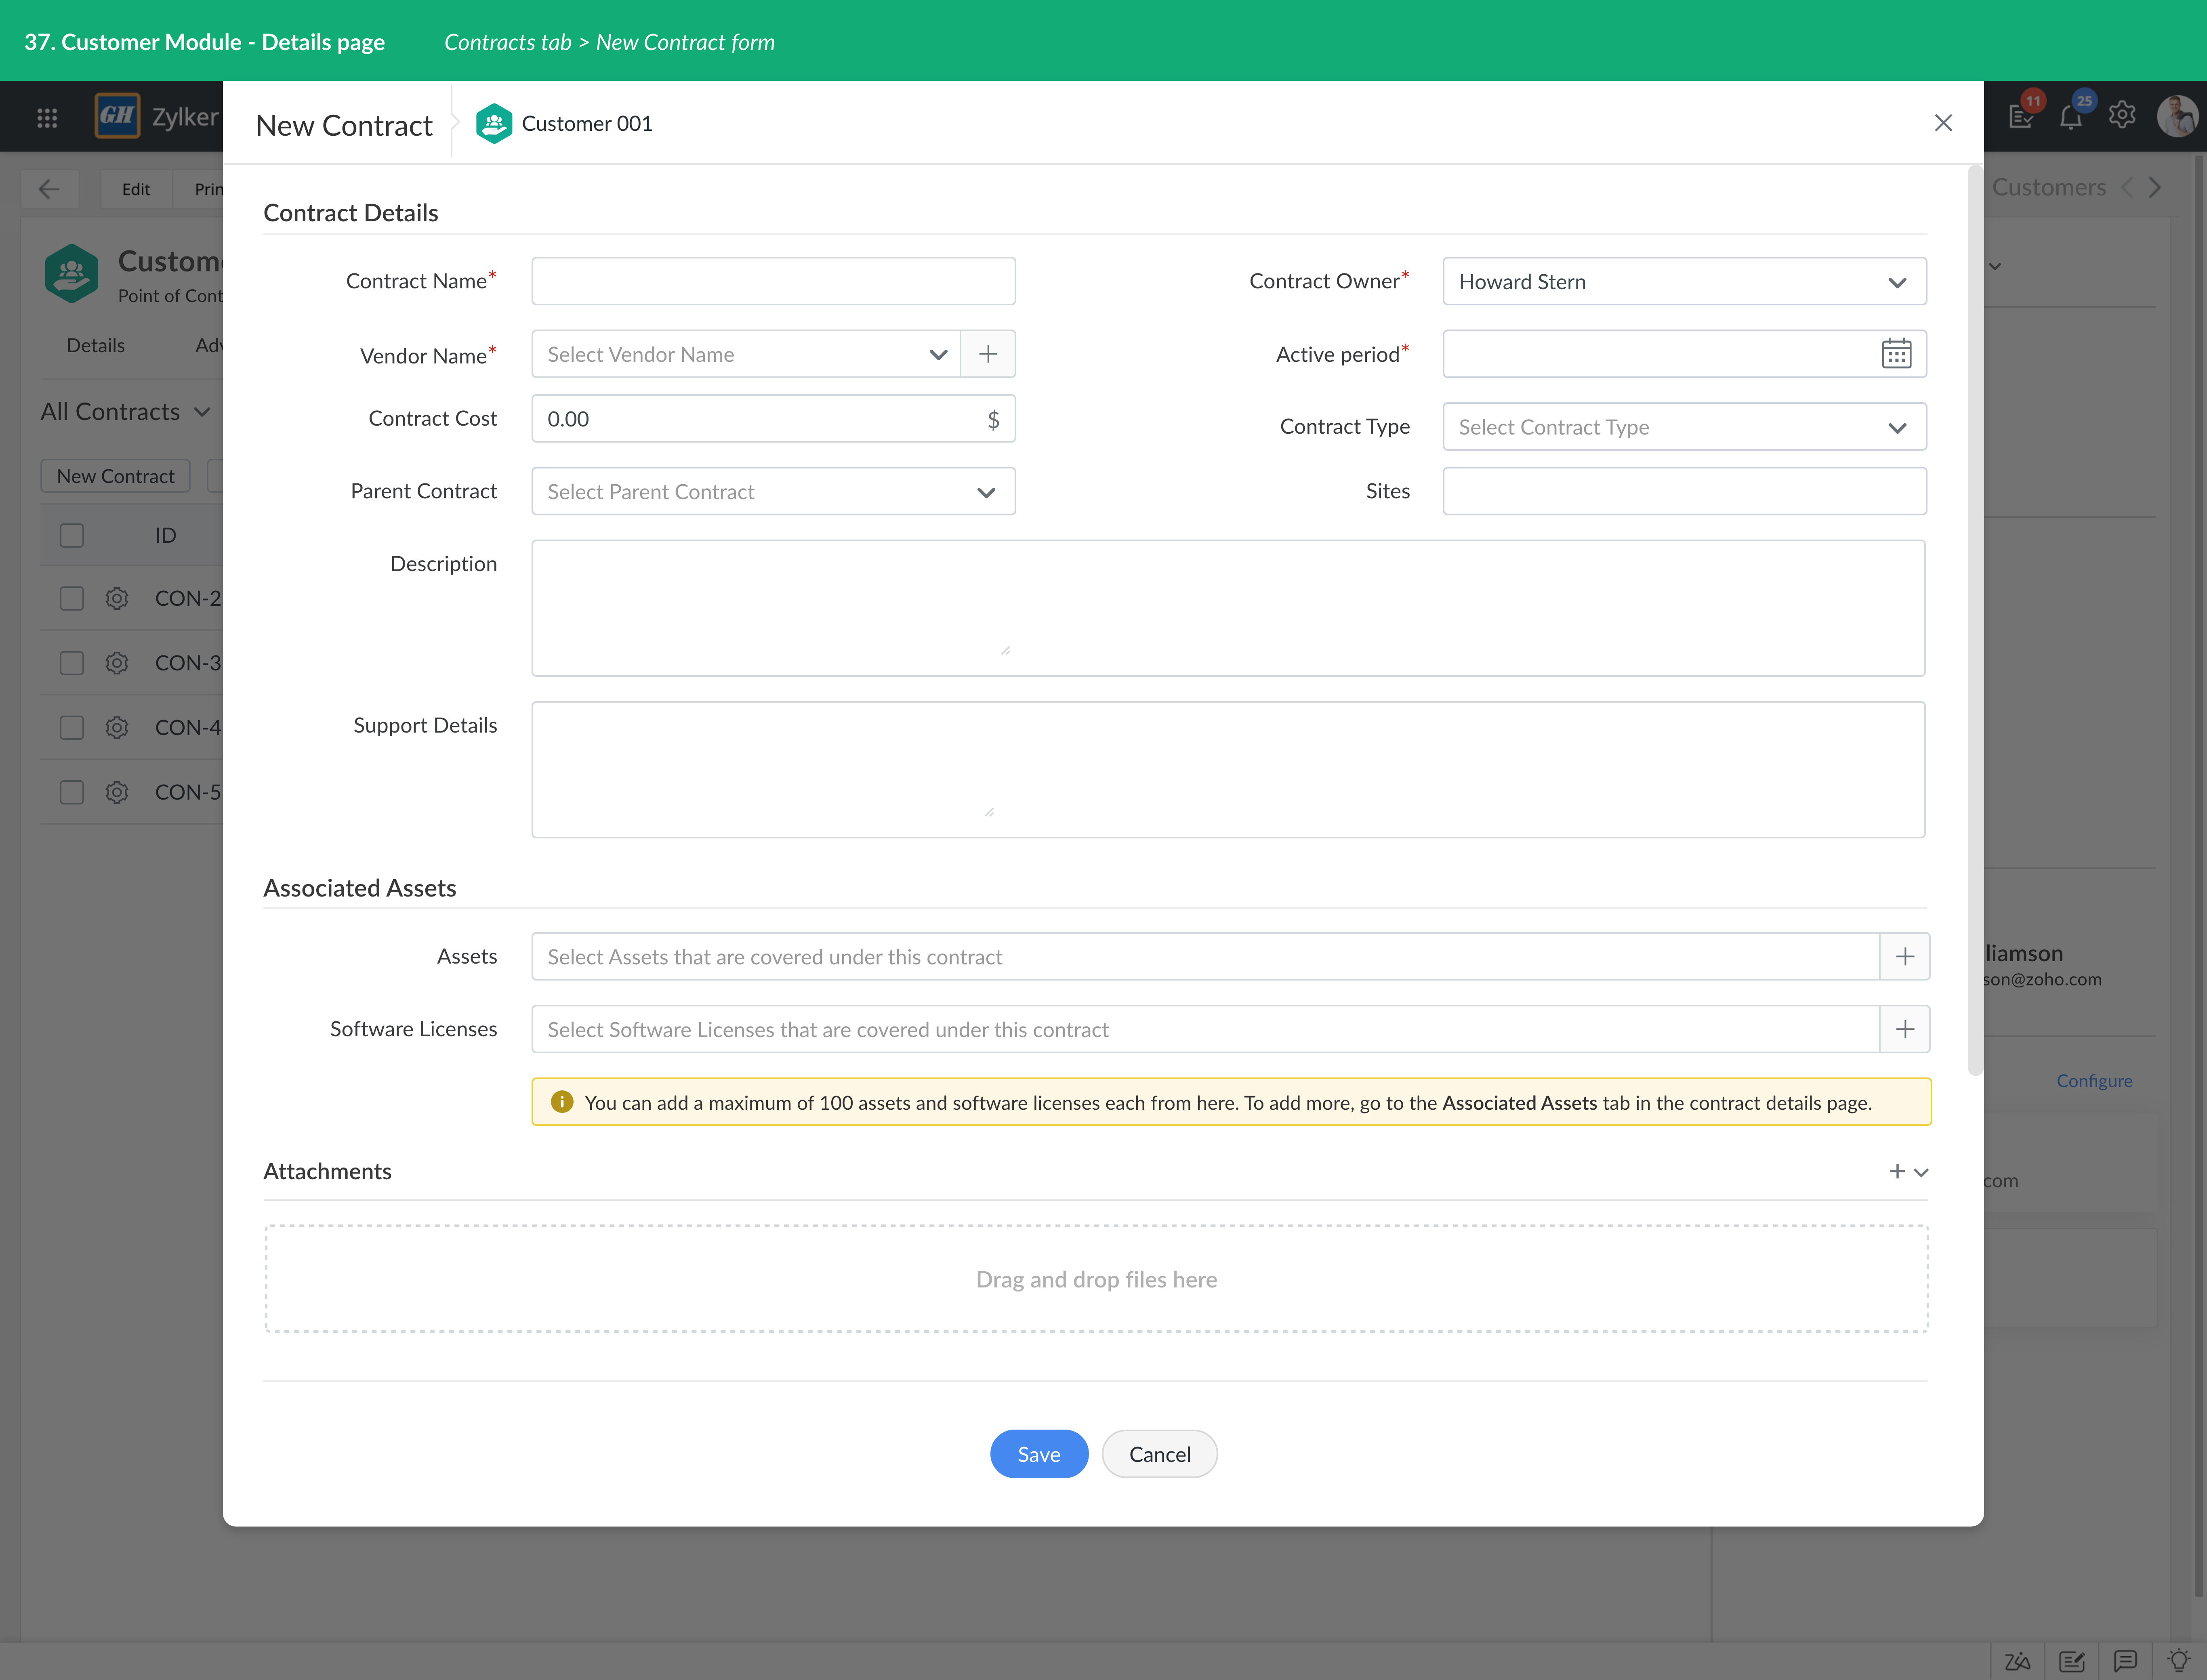
Task: Click into the Description text area
Action: point(1228,608)
